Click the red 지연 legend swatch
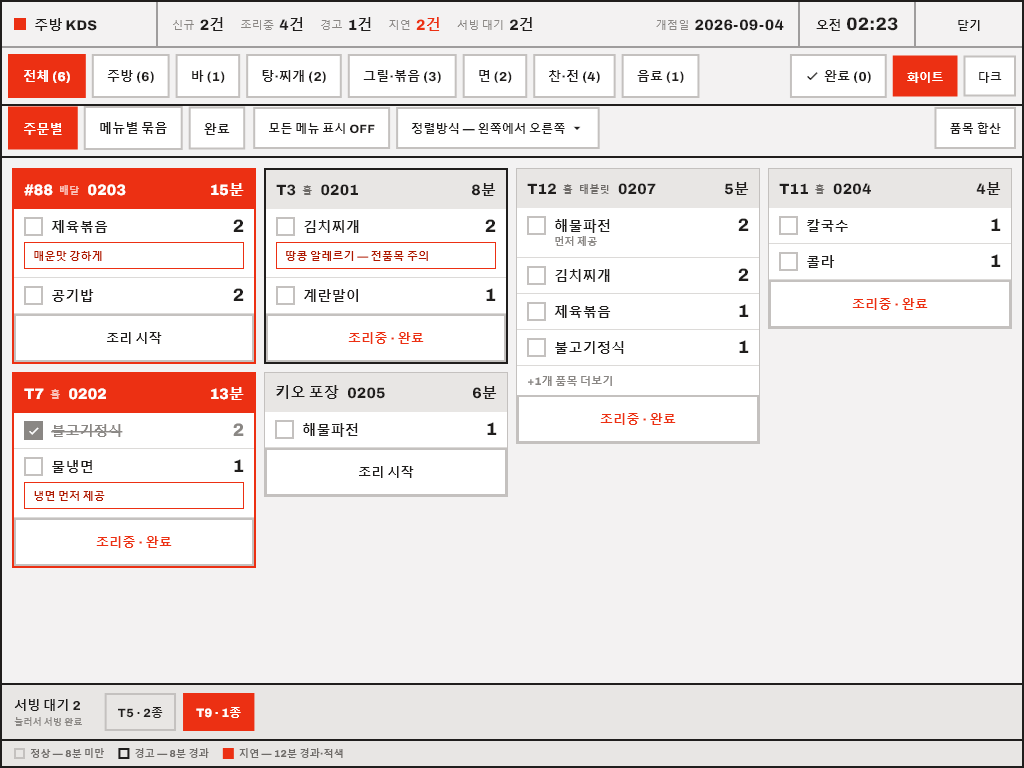The image size is (1024, 768). 228,754
